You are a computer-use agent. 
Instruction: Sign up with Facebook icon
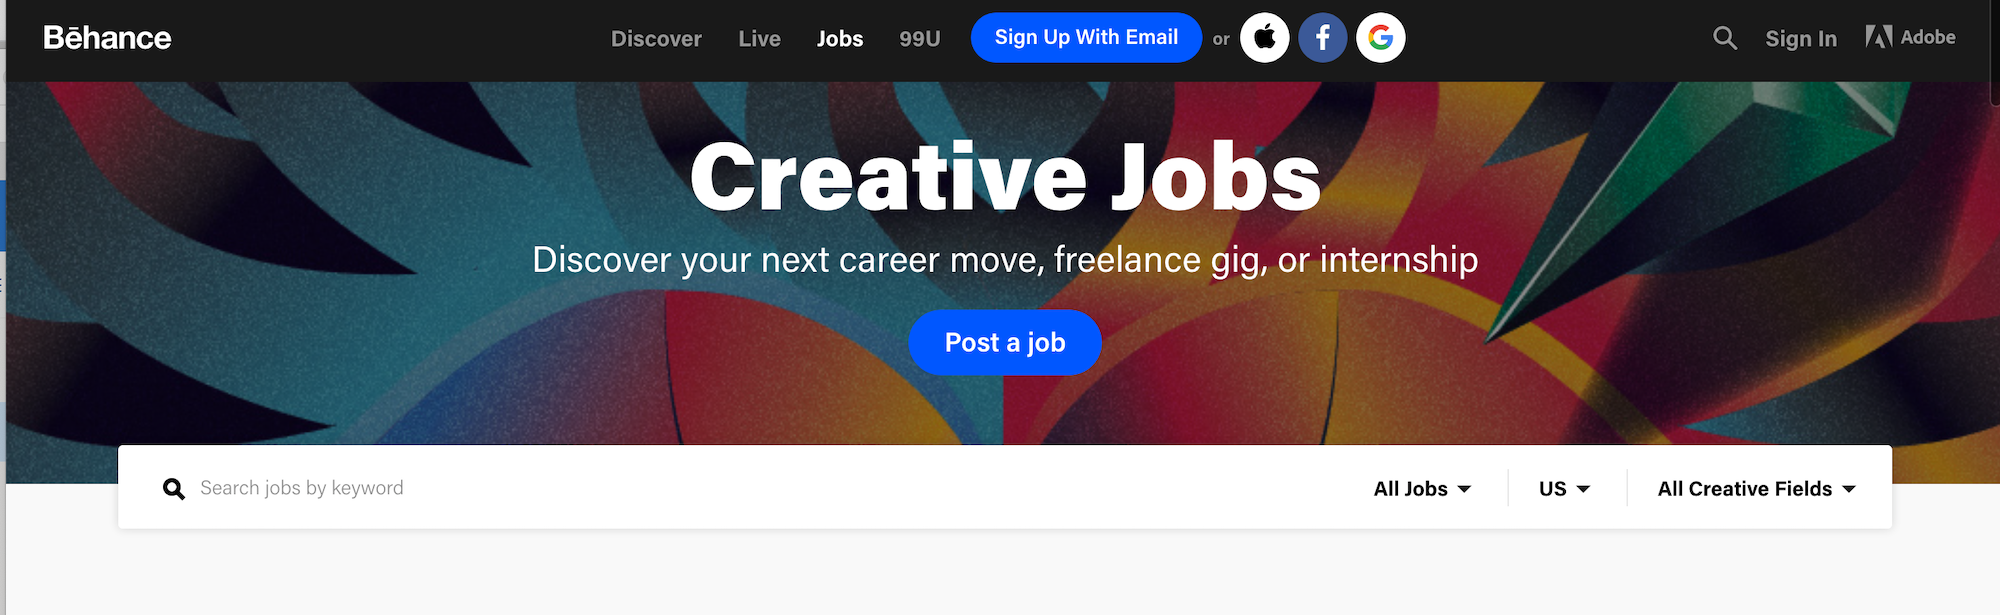(1323, 38)
